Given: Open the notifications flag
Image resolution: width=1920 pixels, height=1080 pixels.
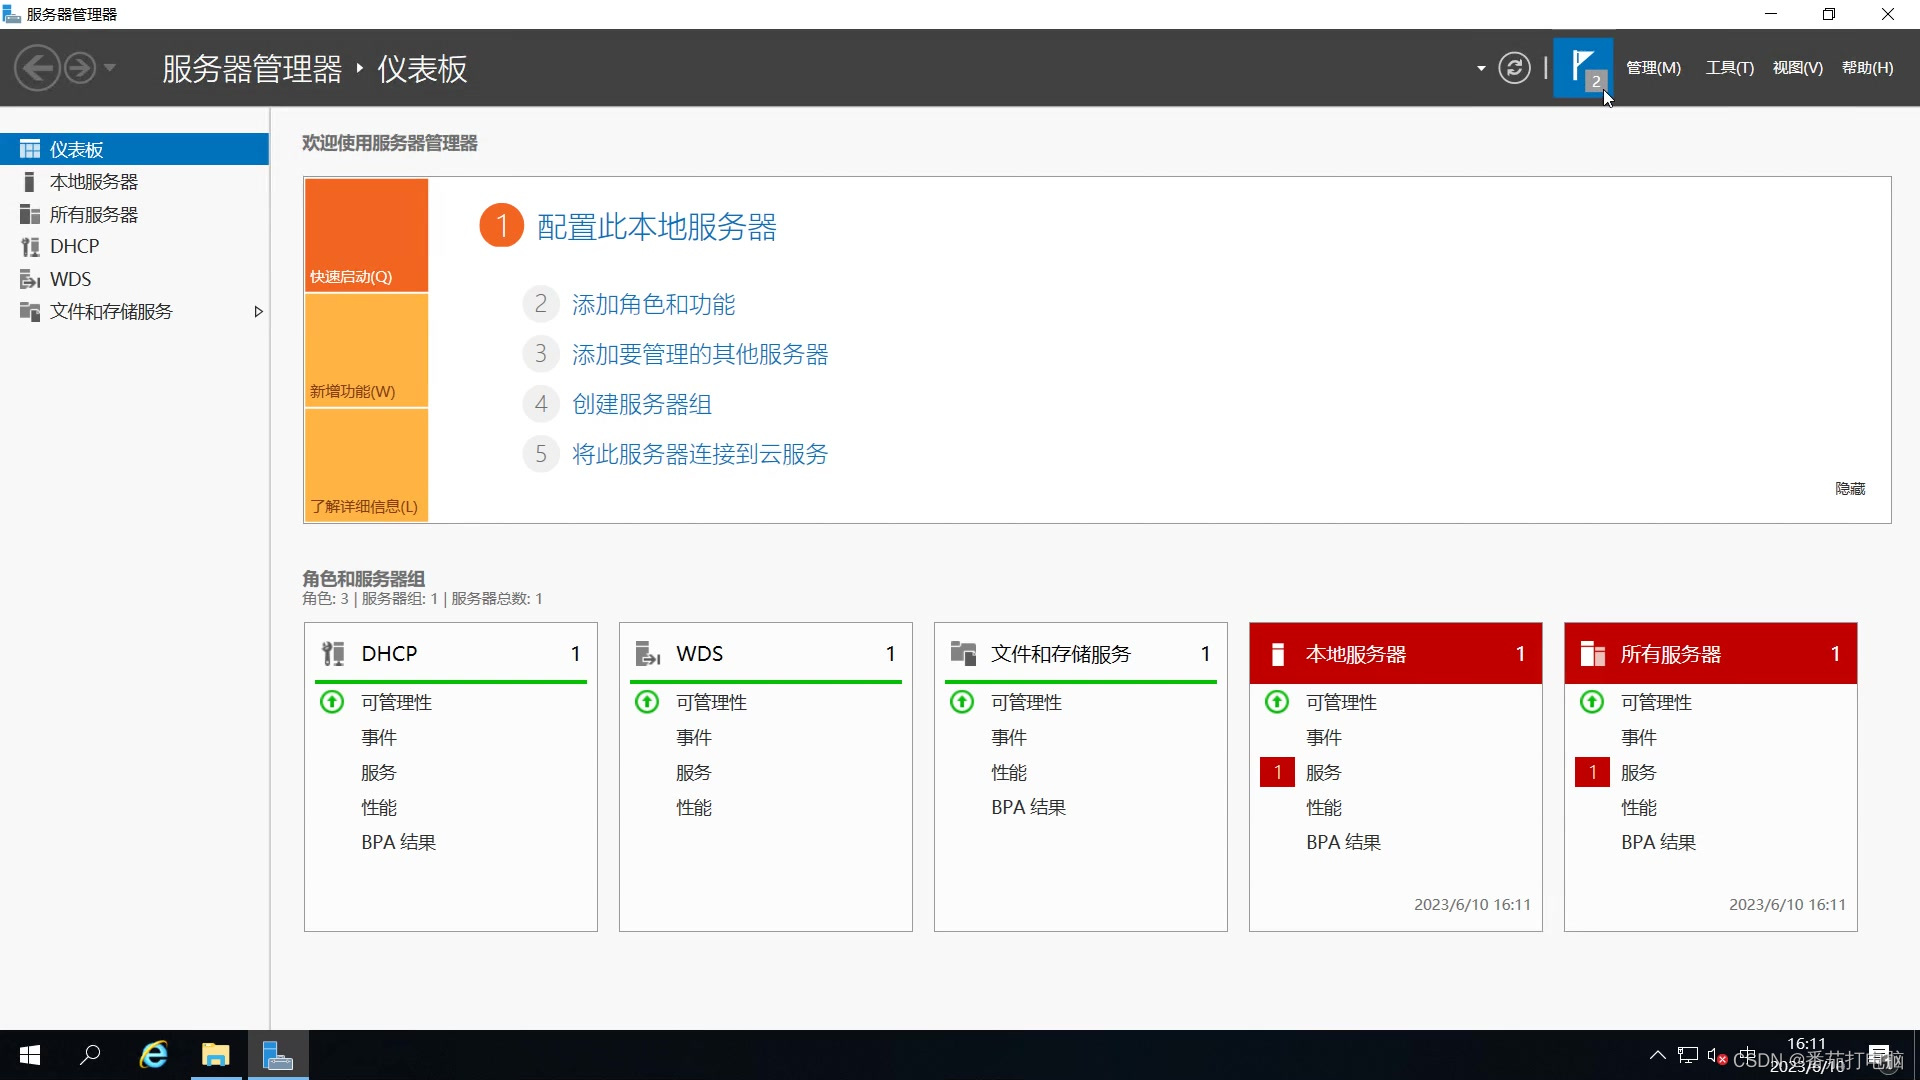Looking at the screenshot, I should click(x=1583, y=68).
